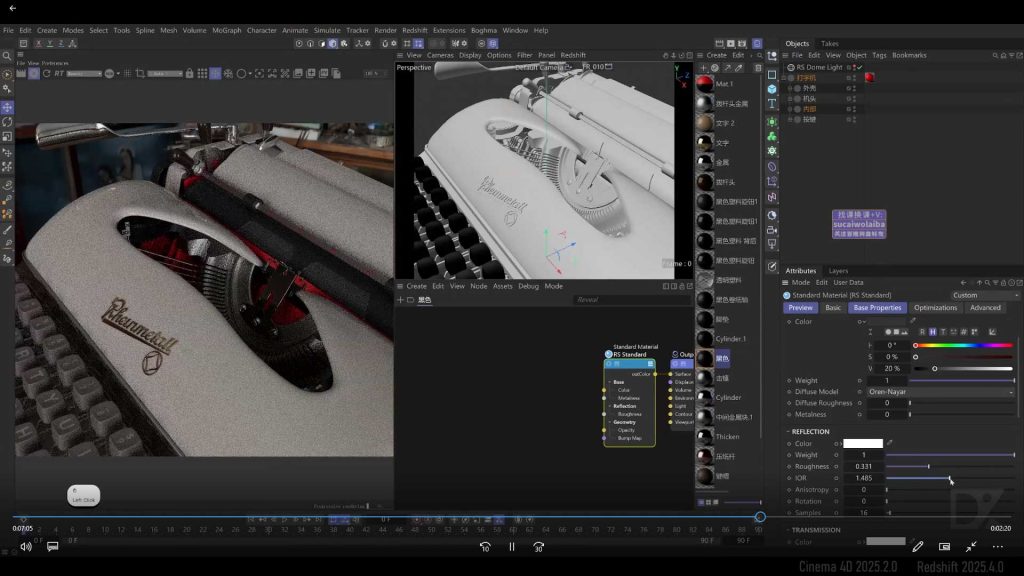Viewport: 1024px width, 576px height.
Task: Click the Advanced button in material properties
Action: (985, 308)
